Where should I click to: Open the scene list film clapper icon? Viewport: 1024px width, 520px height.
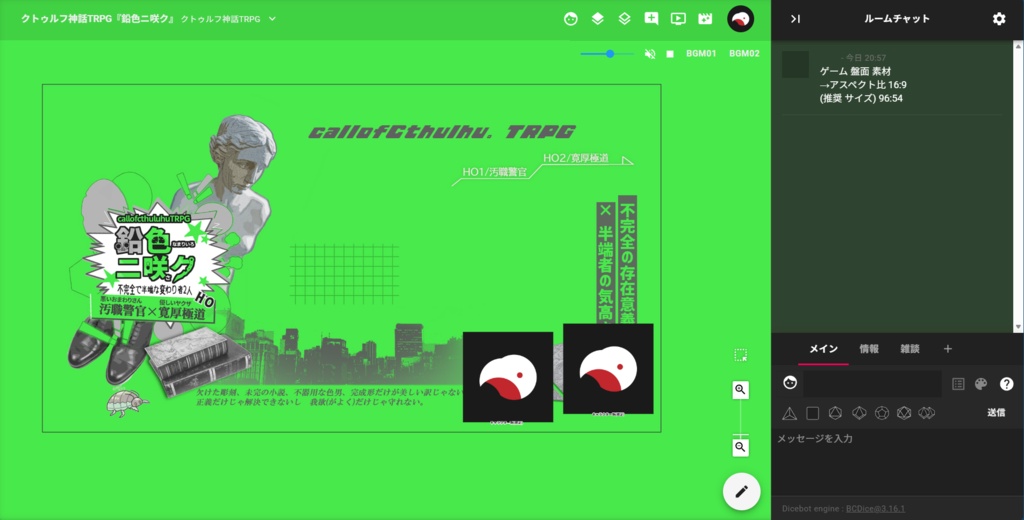(x=705, y=19)
